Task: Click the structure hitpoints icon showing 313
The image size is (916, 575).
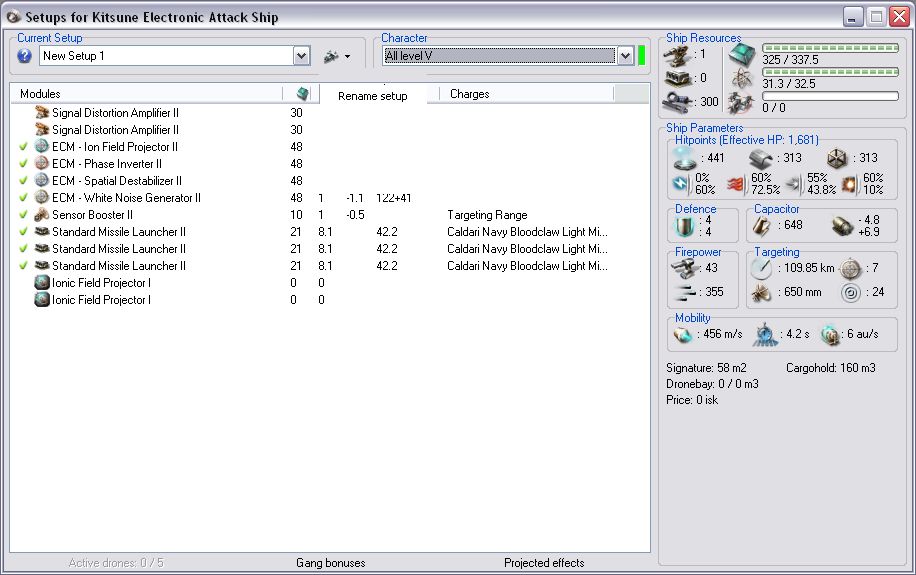Action: 837,158
